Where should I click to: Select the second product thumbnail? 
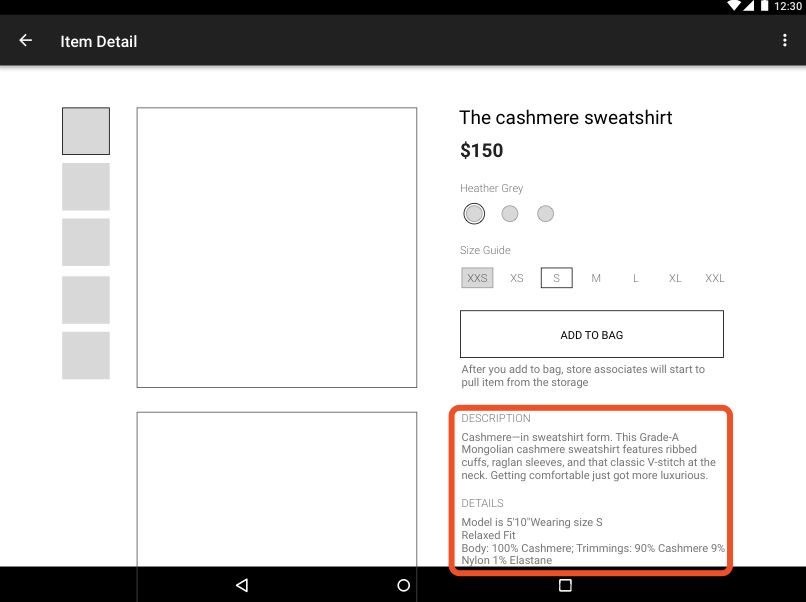coord(86,187)
